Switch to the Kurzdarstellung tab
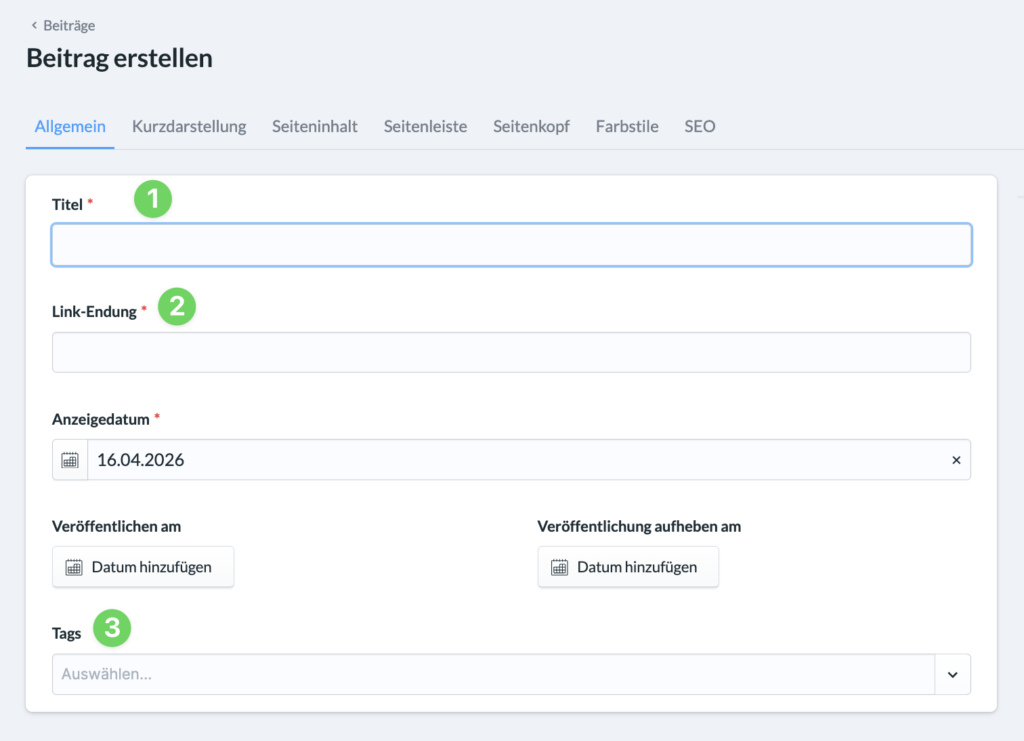The width and height of the screenshot is (1024, 741). [189, 127]
